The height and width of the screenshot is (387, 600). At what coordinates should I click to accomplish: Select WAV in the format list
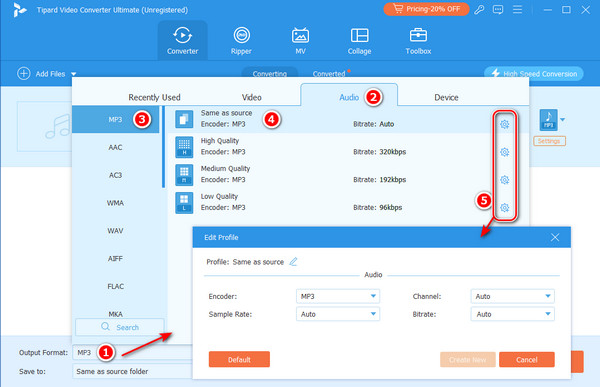point(116,231)
